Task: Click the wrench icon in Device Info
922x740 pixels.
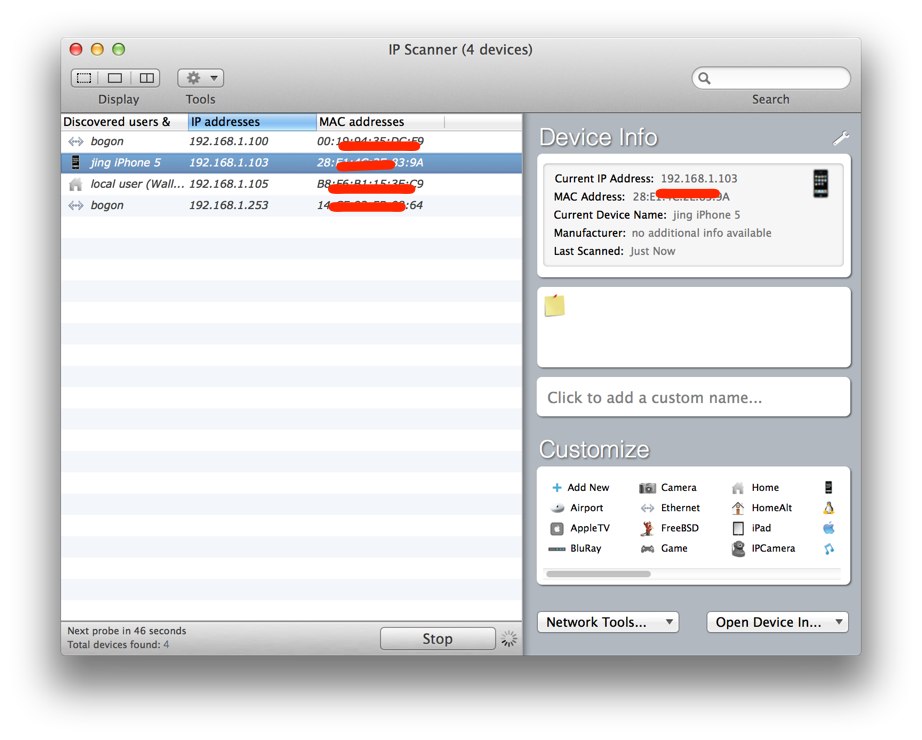Action: click(841, 138)
